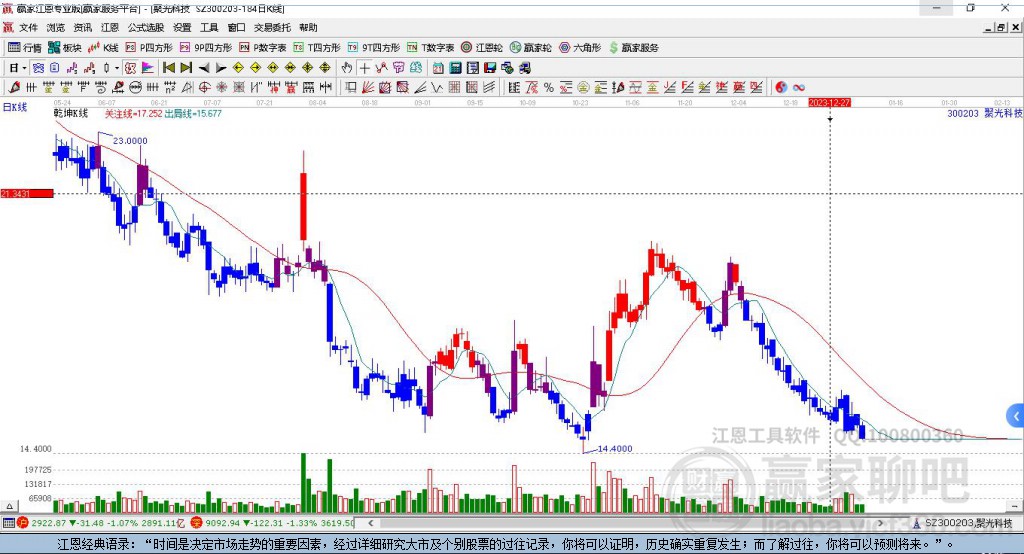Jump to the last bar with the green skip-to-end icon
The width and height of the screenshot is (1024, 554).
[x=186, y=68]
